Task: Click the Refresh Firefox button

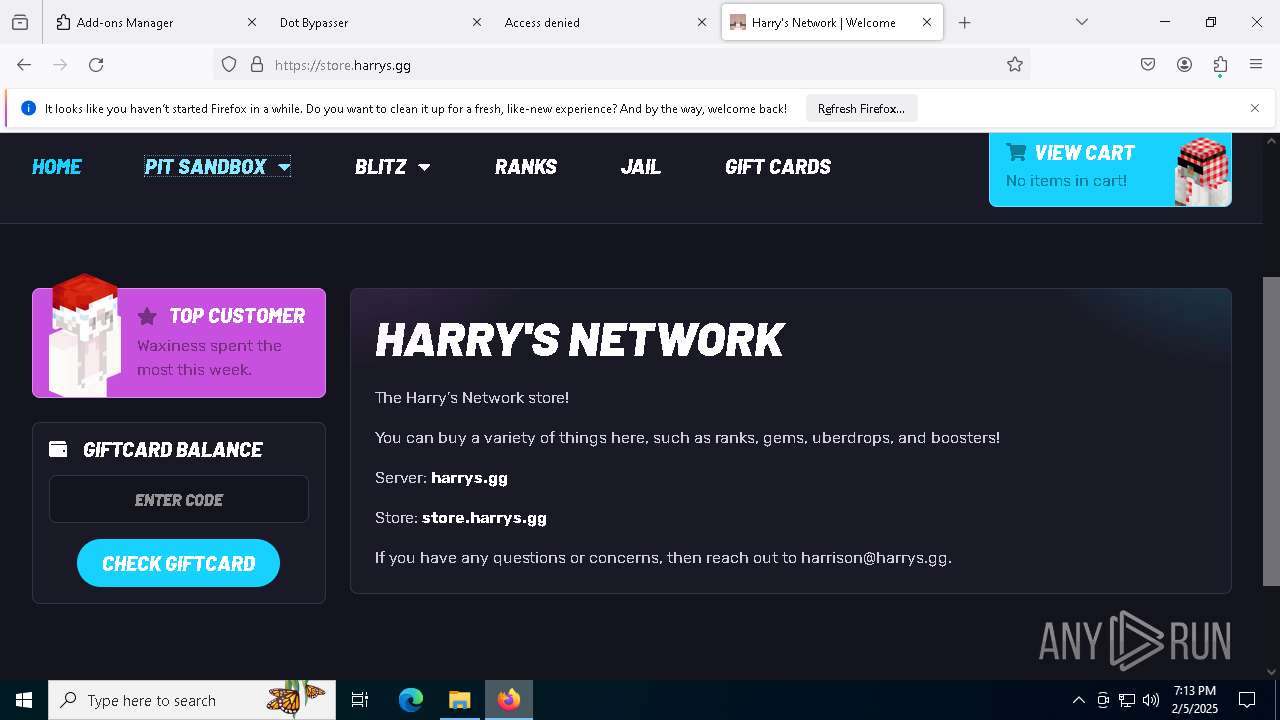Action: click(x=861, y=109)
